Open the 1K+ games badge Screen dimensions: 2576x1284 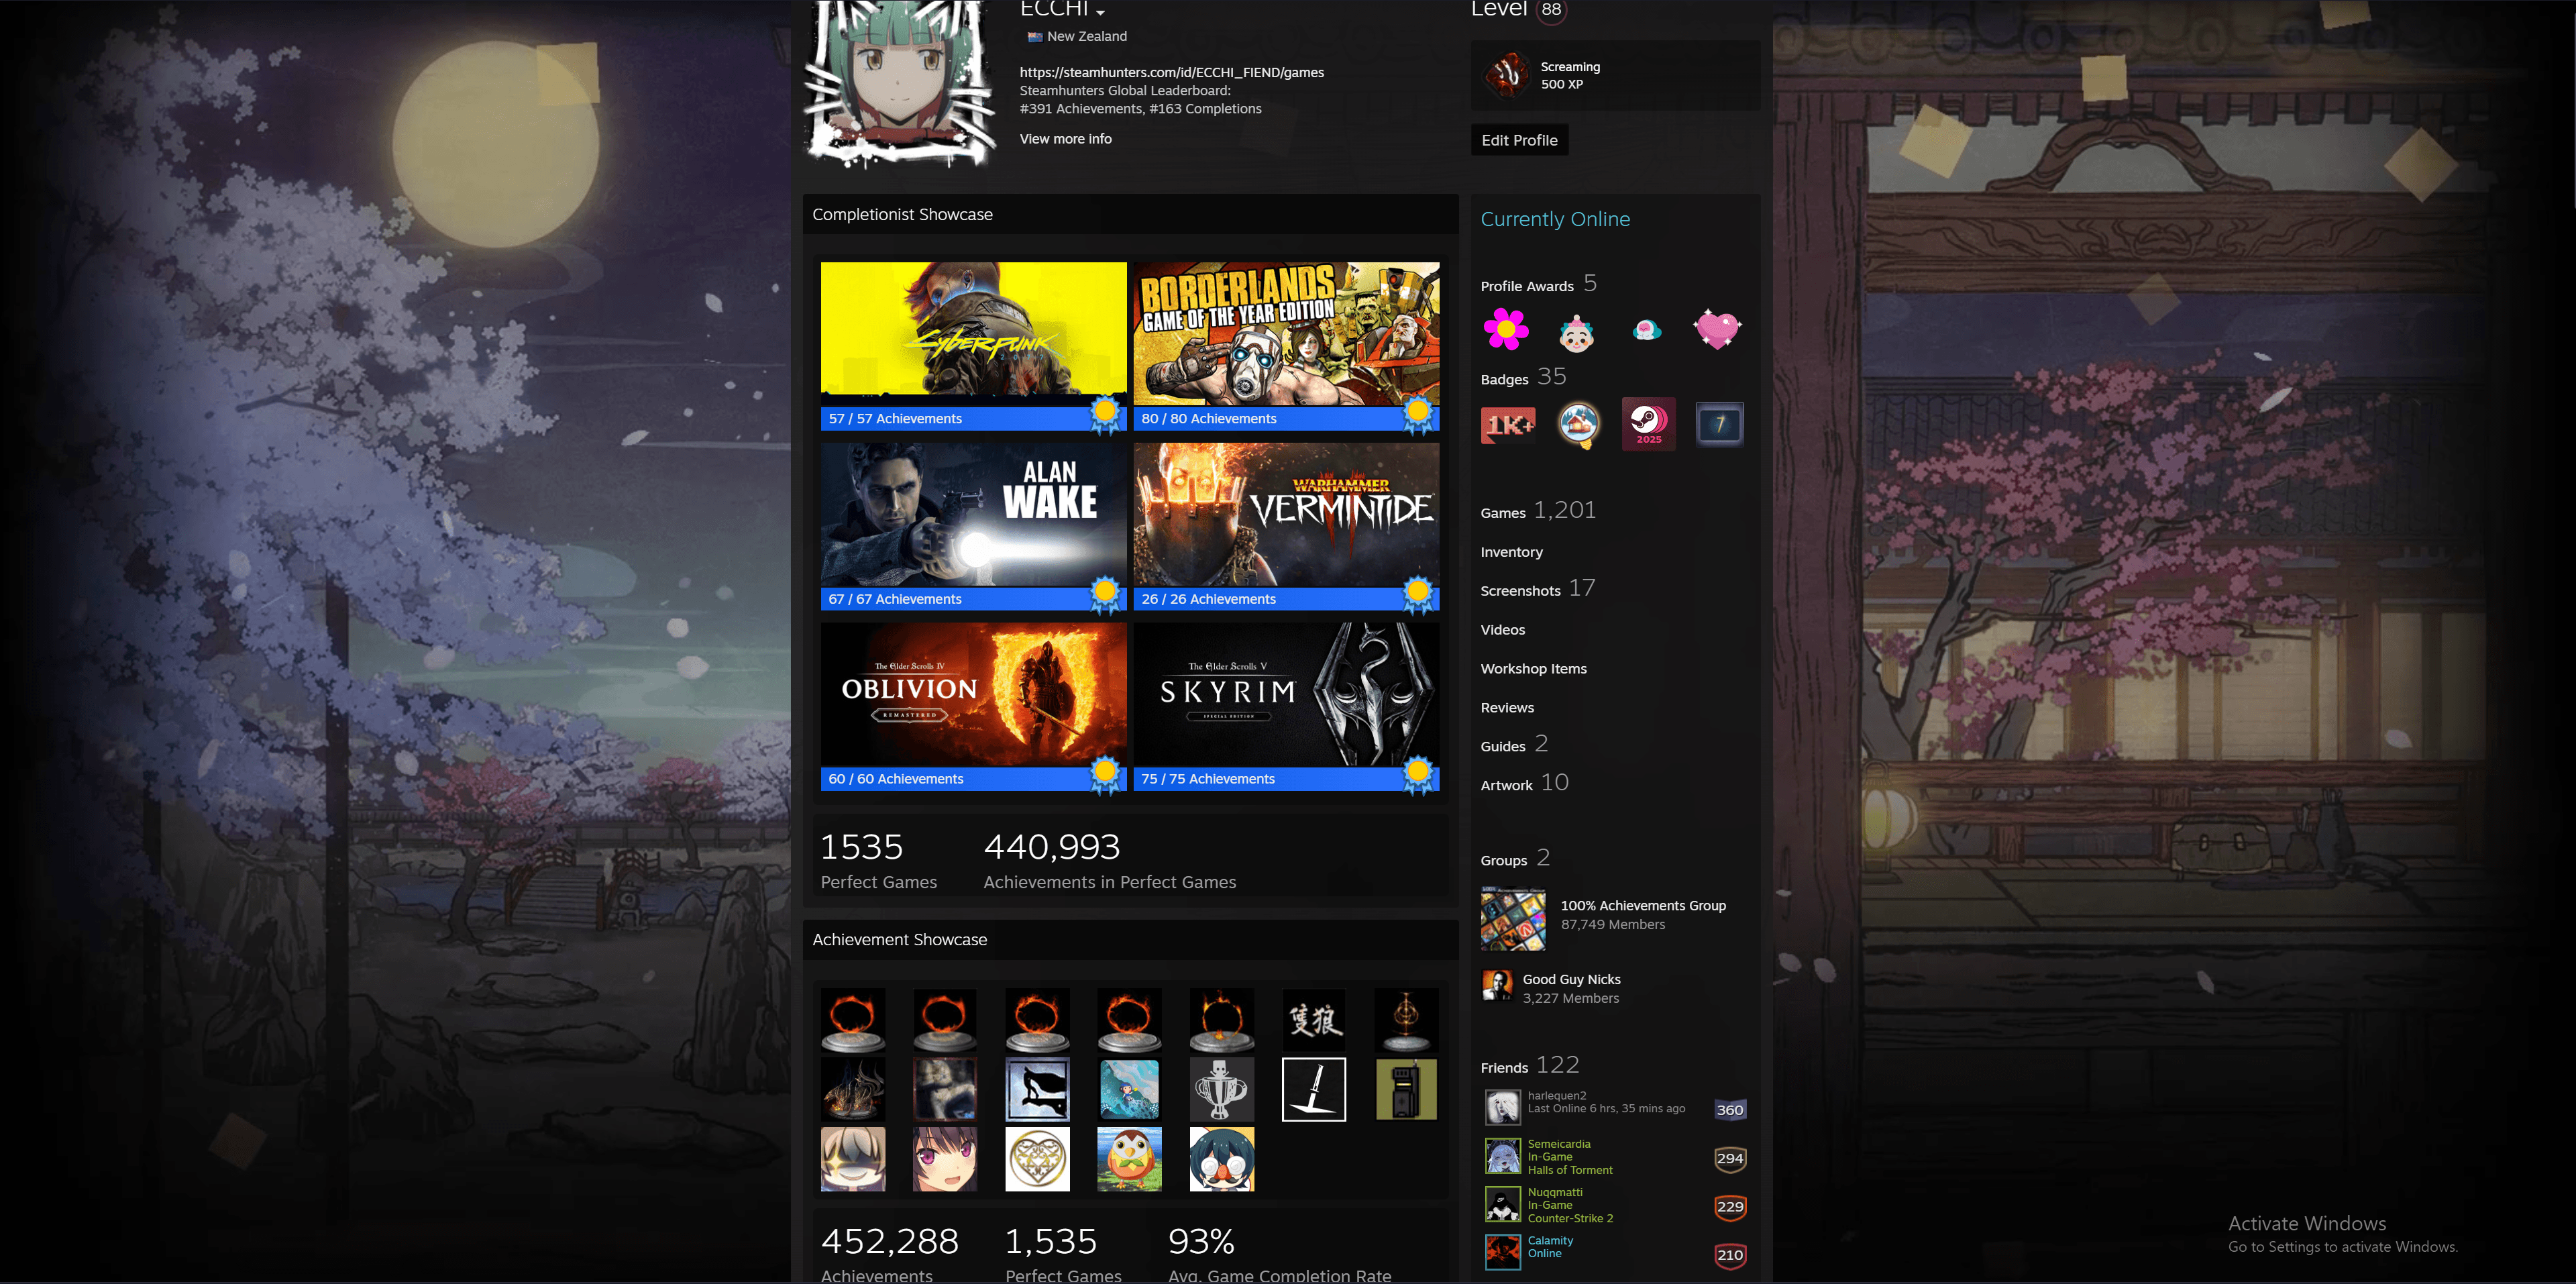tap(1507, 425)
